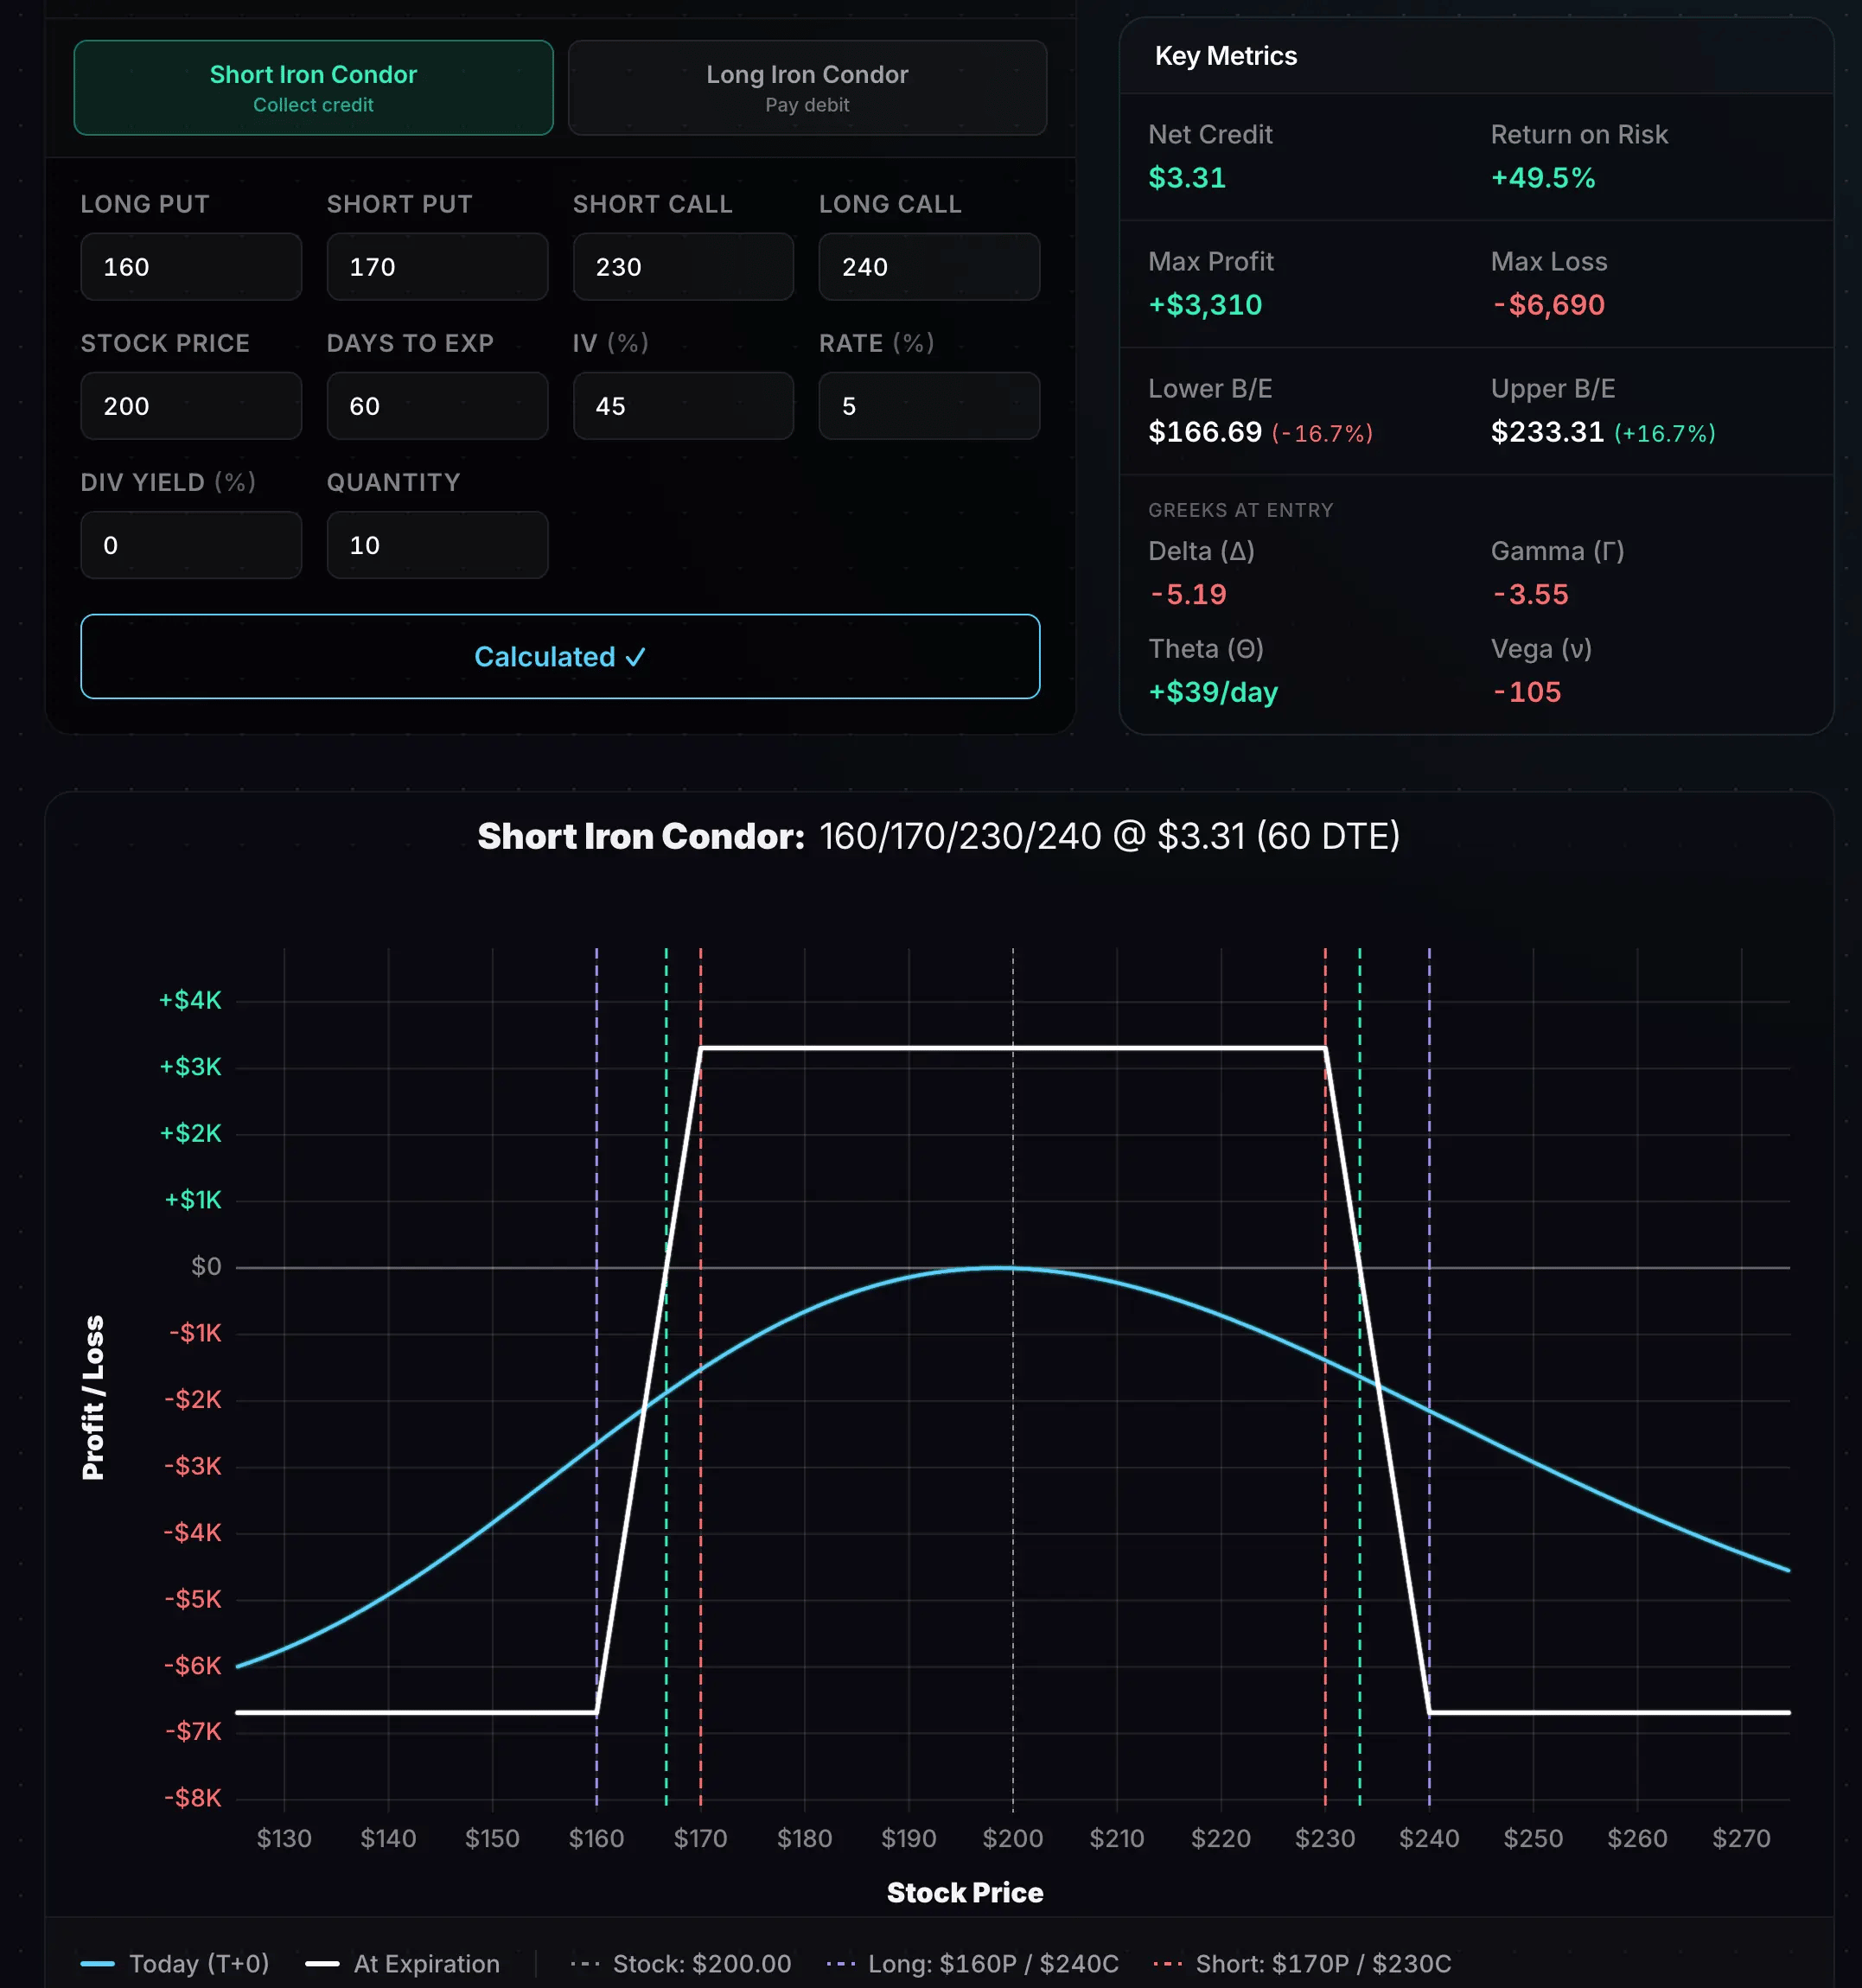The width and height of the screenshot is (1862, 1988).
Task: Click the Long $160P / $240C legend
Action: coord(972,1963)
